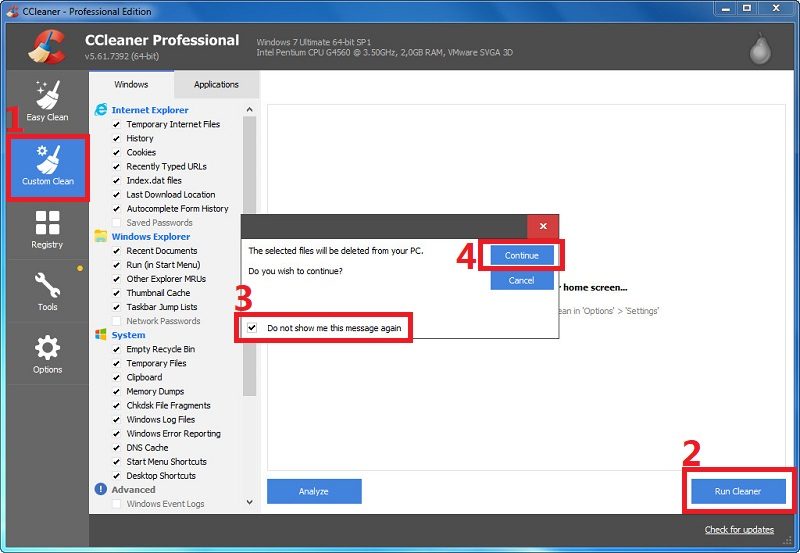Click the Windows Error Reporting label
Viewport: 800px width, 553px height.
coord(173,434)
